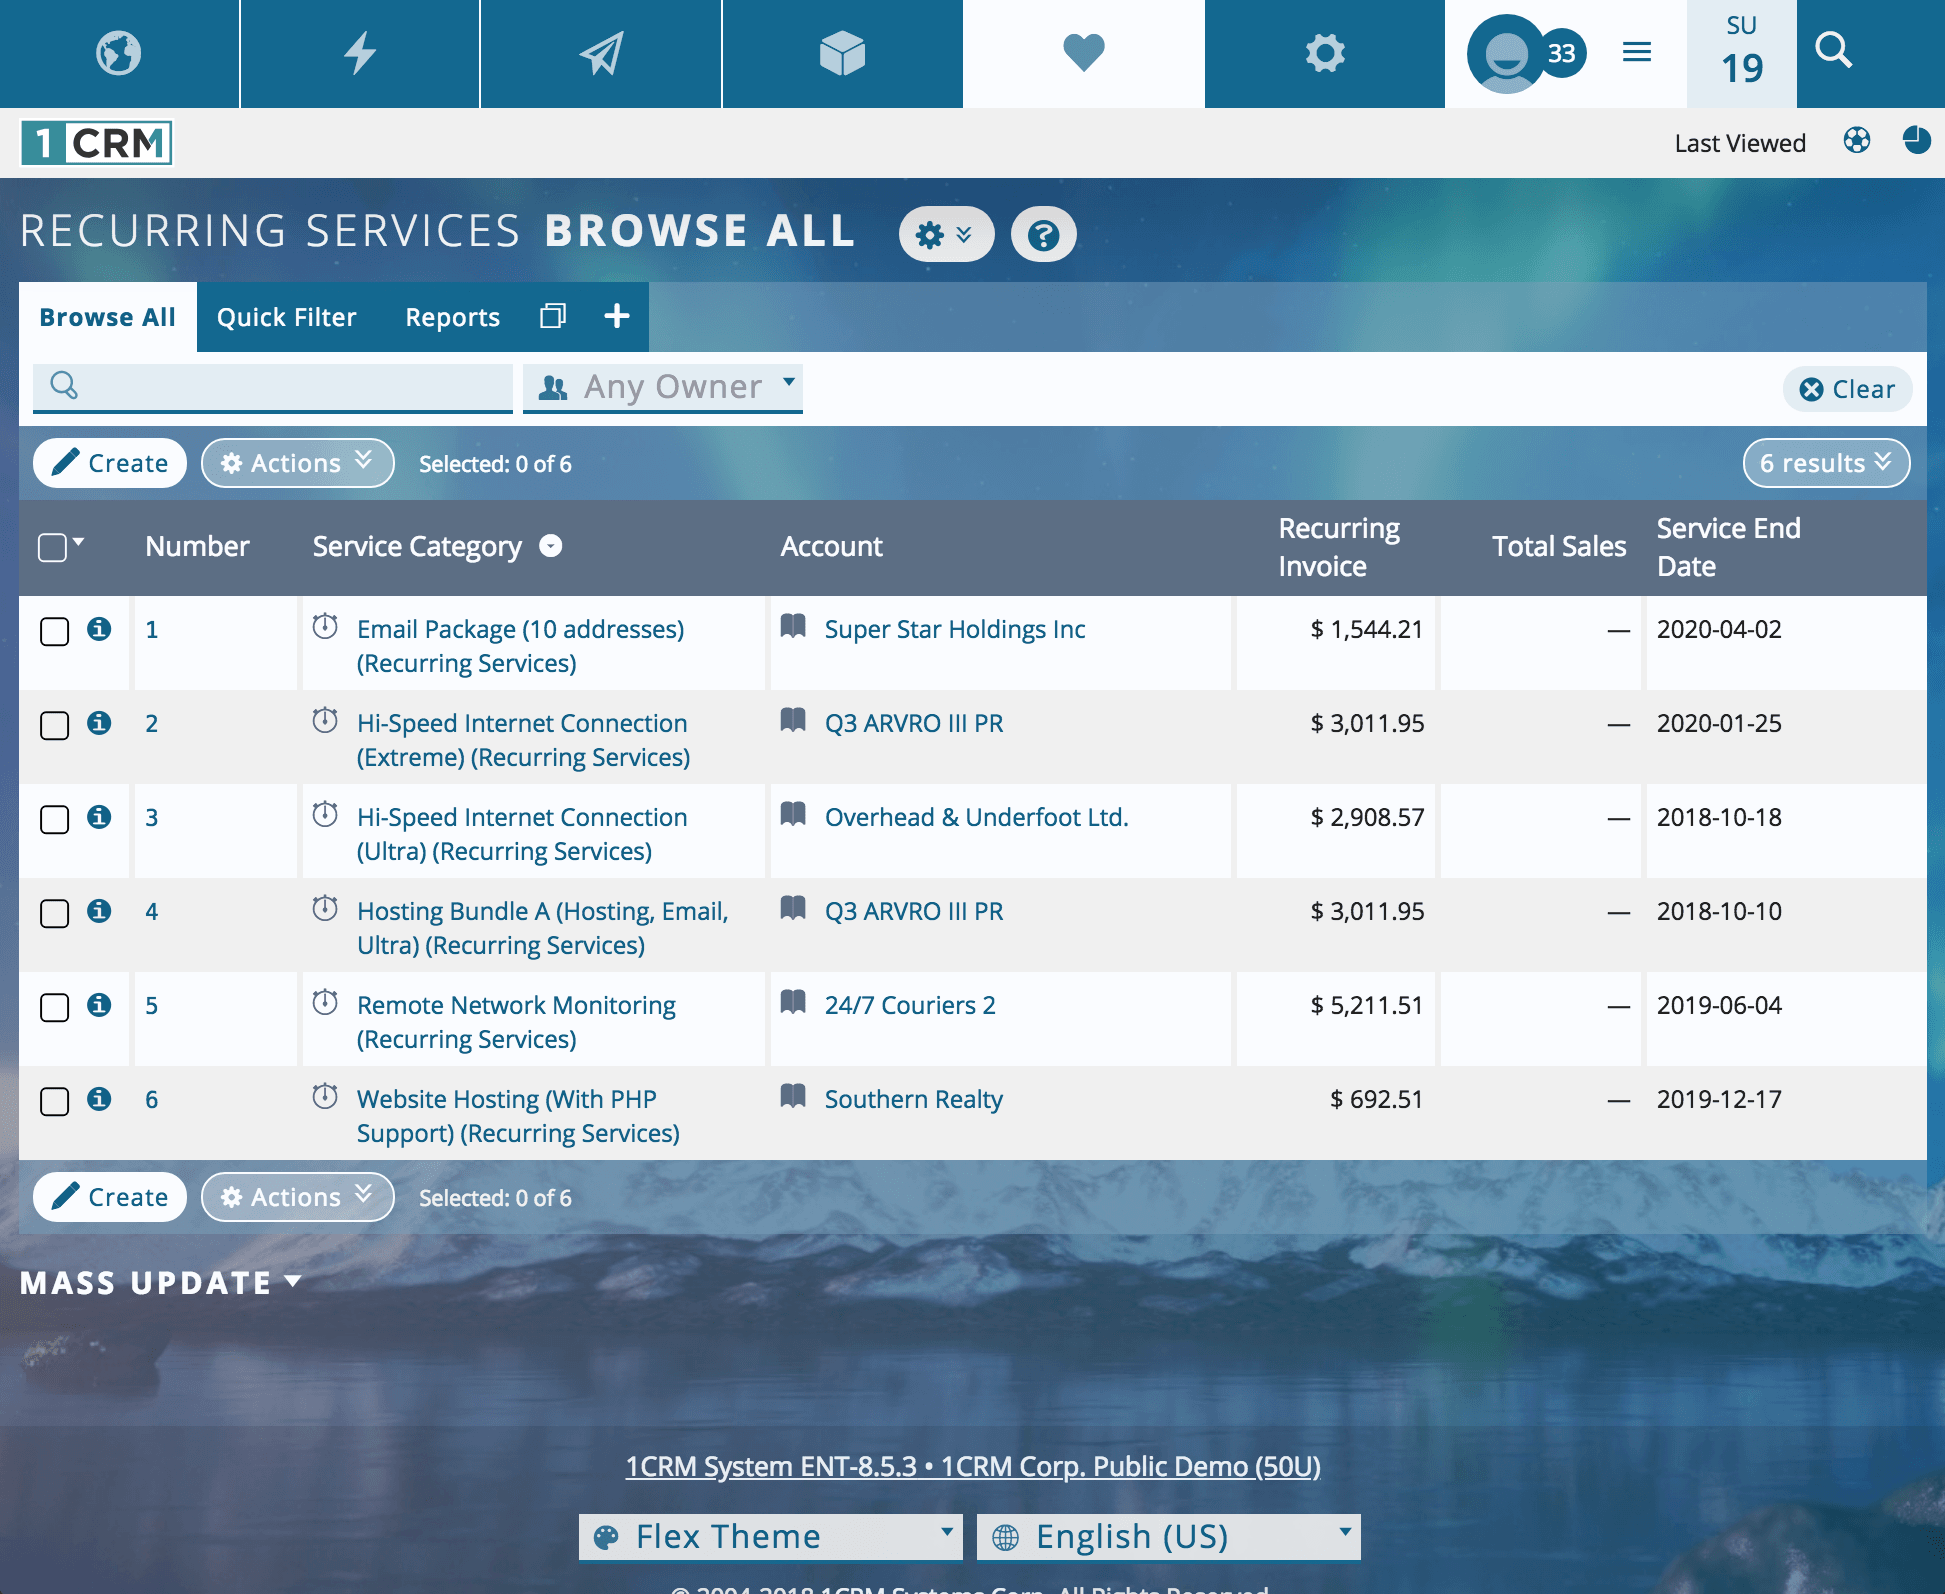The image size is (1945, 1594).
Task: Check the box for Overhead & Underfoot row
Action: point(54,820)
